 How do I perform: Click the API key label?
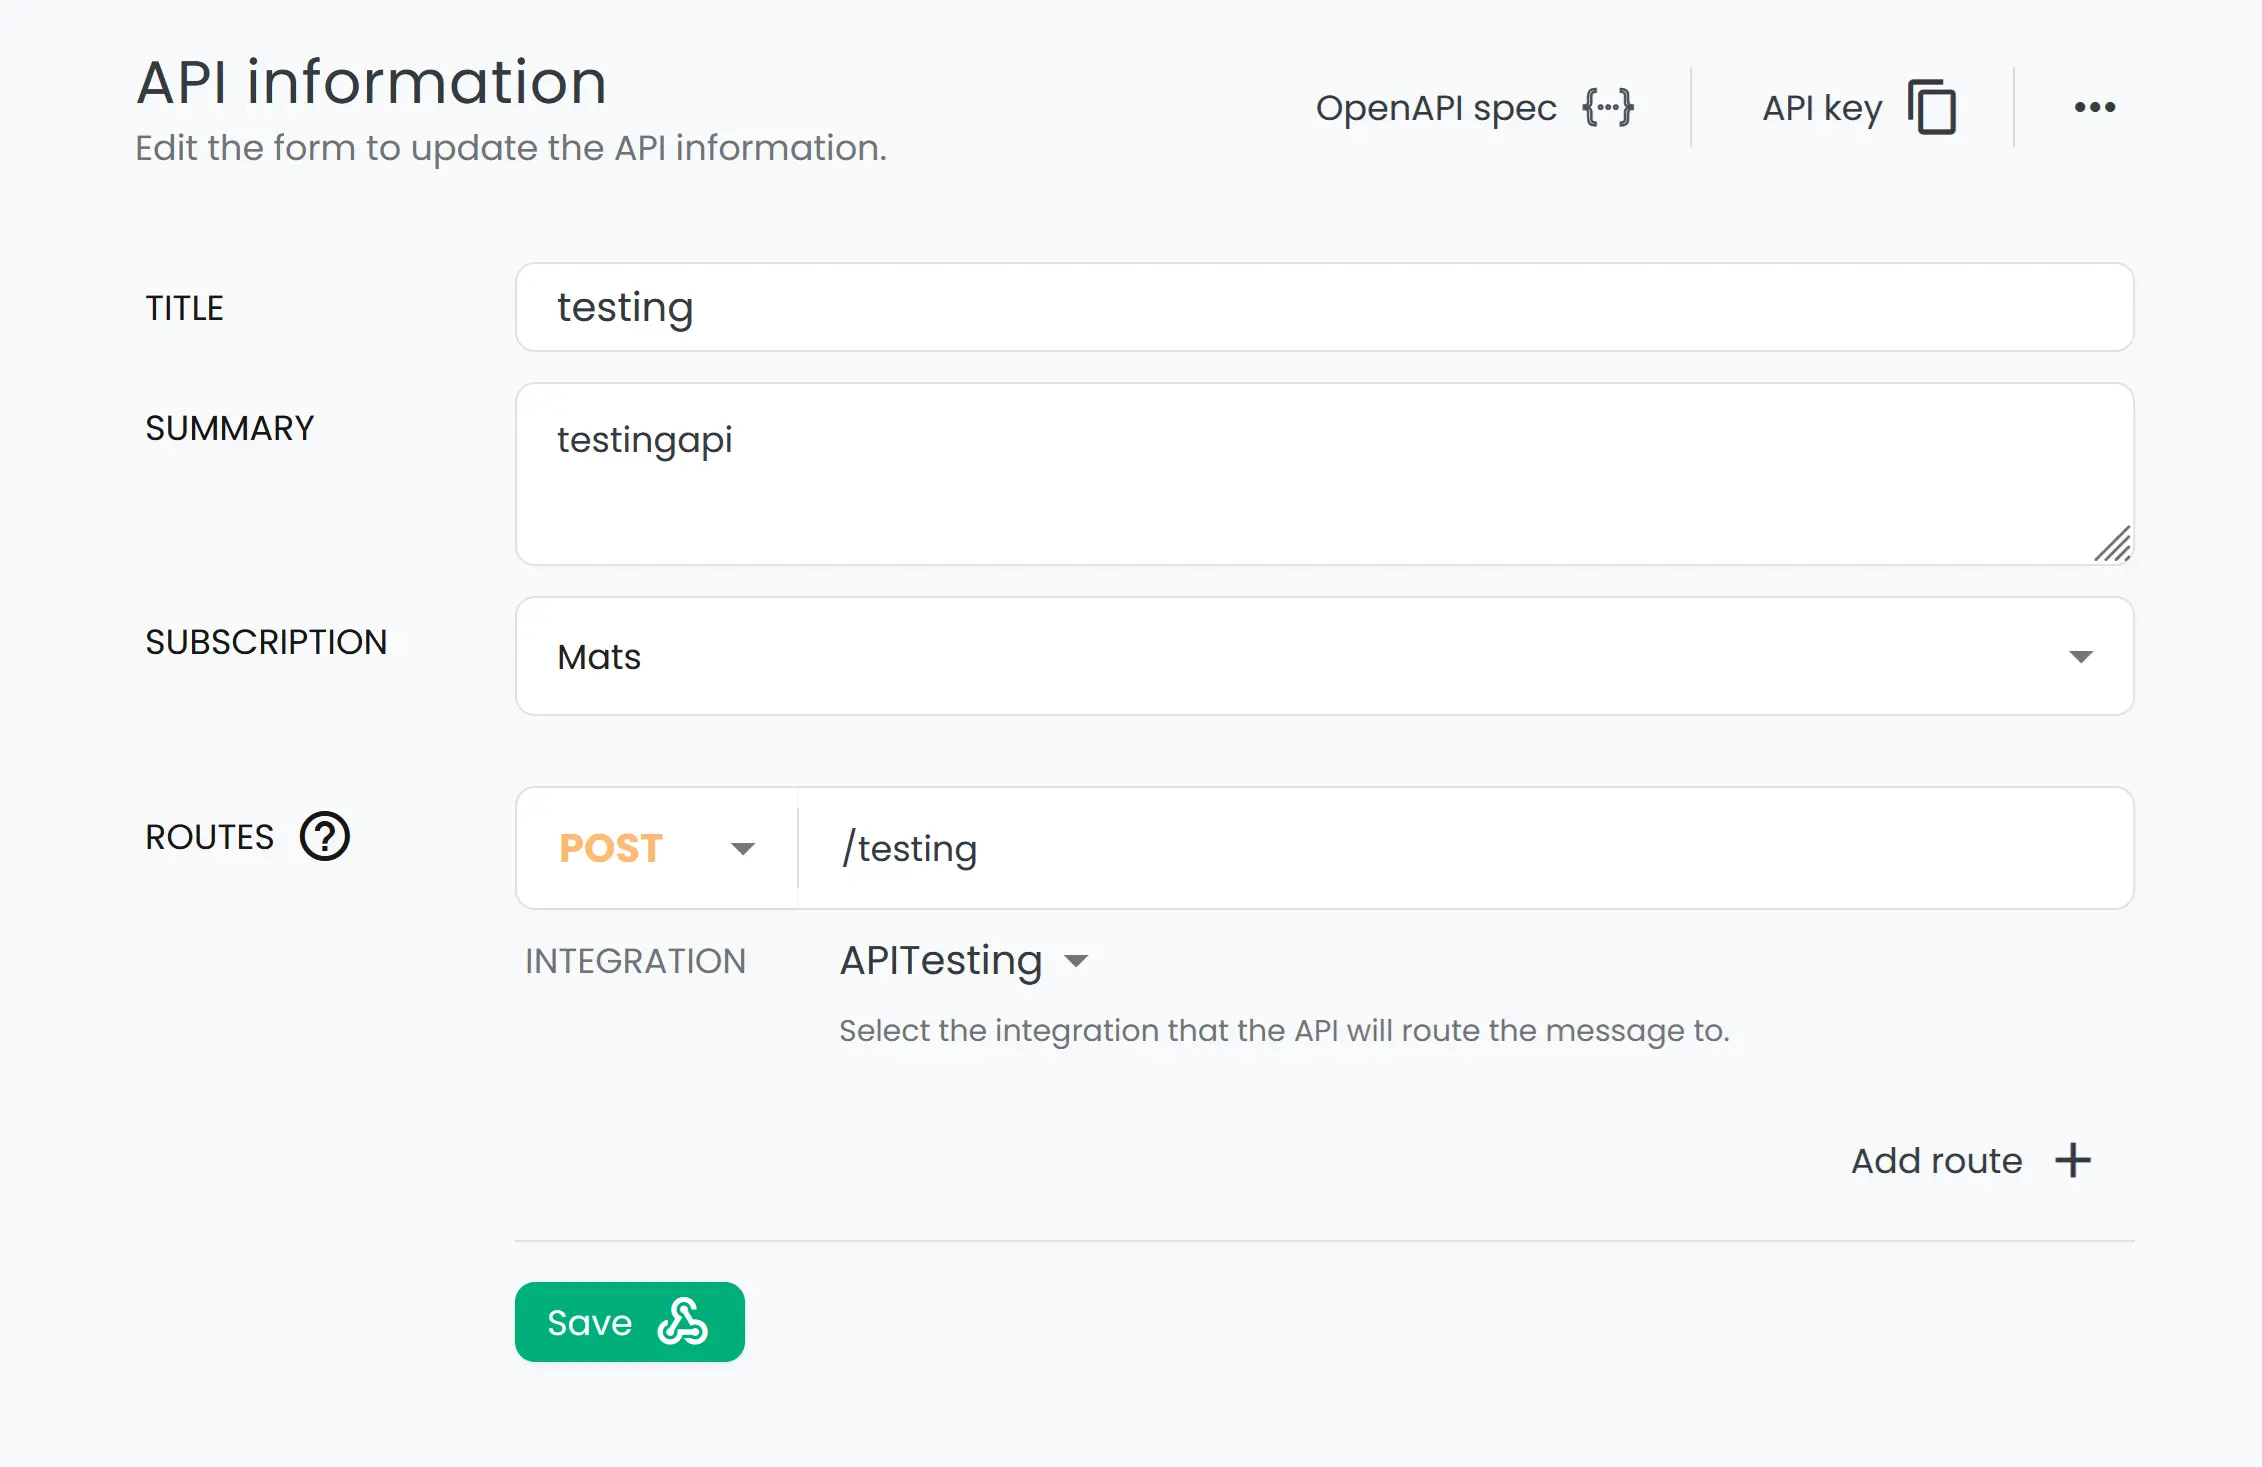point(1822,107)
